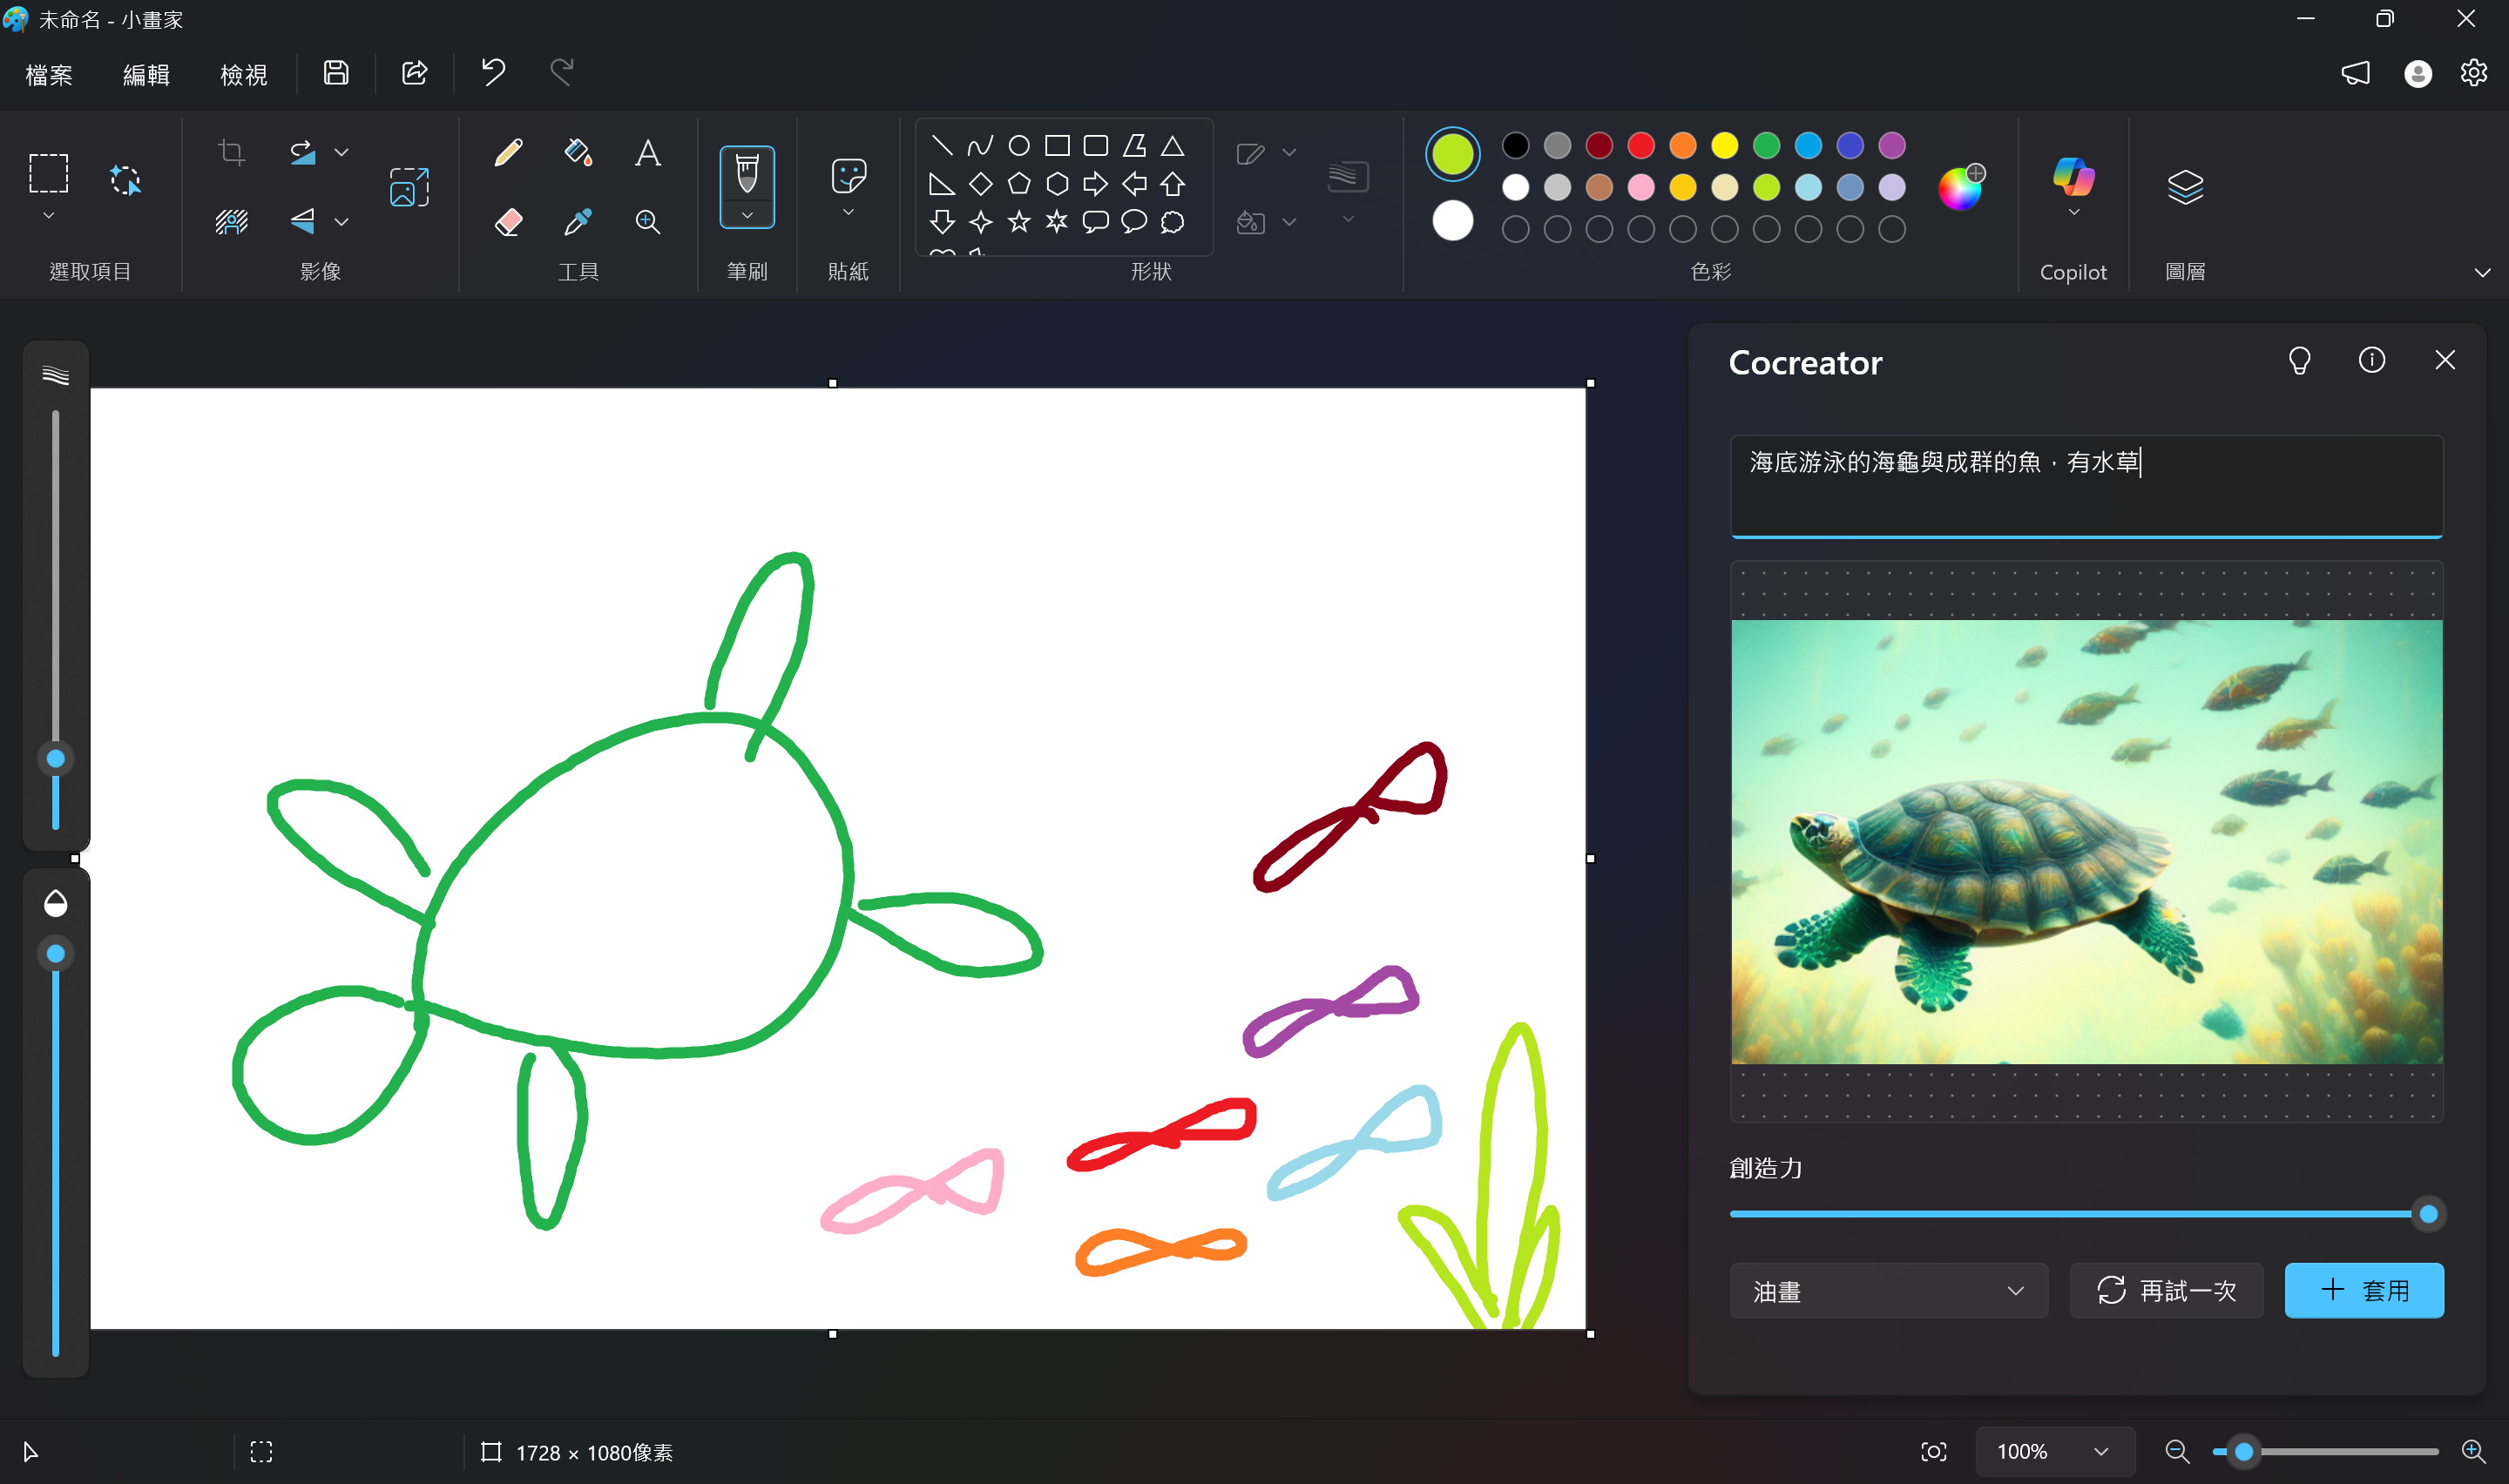Select the five-point star shape

(1018, 221)
